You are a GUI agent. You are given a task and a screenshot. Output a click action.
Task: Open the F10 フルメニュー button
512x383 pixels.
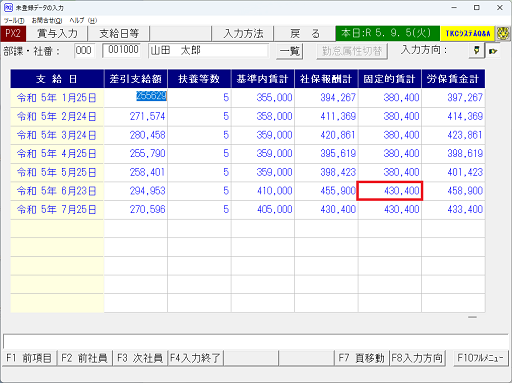point(481,358)
